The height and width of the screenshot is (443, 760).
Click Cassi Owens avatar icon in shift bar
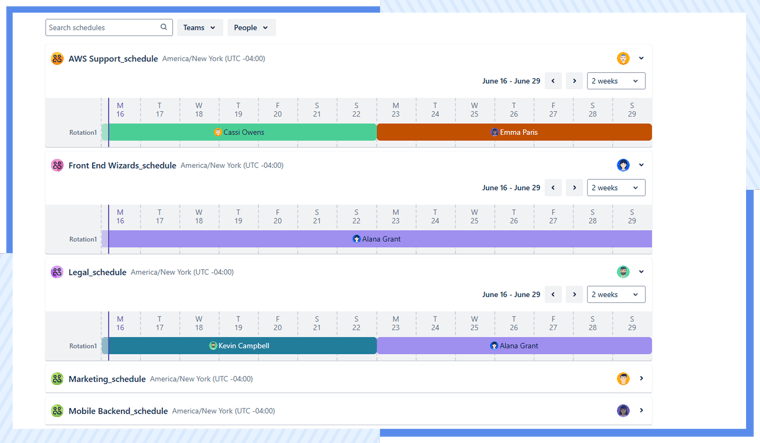(x=218, y=132)
